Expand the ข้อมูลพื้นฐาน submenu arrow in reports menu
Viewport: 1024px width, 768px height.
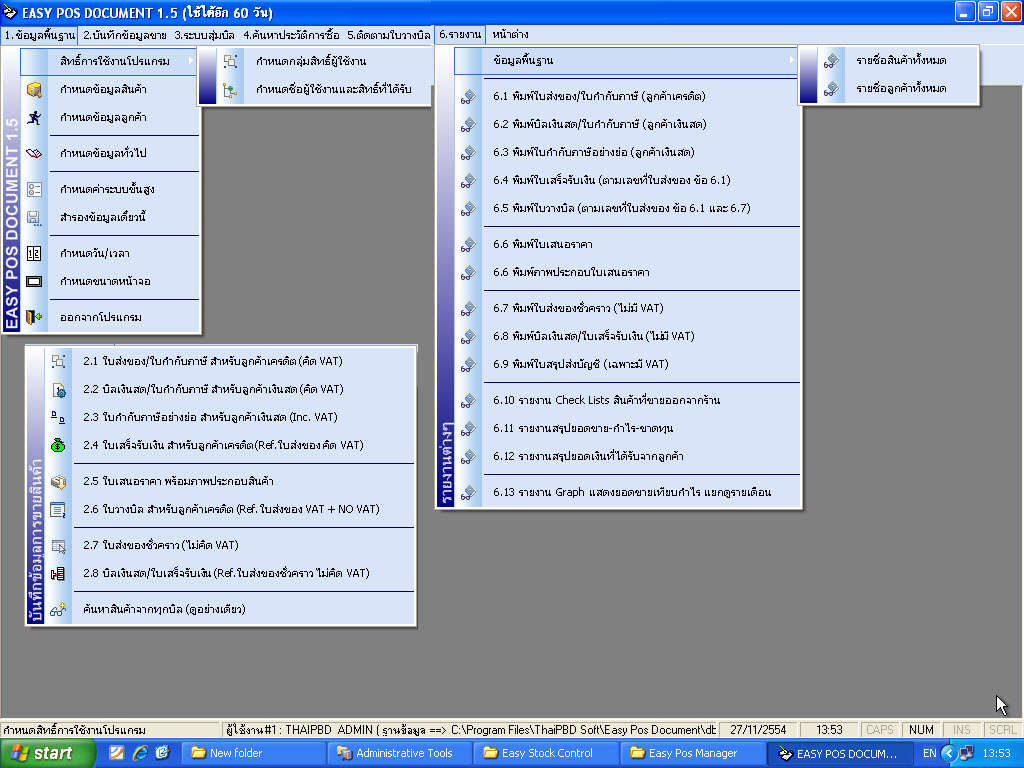click(x=791, y=61)
